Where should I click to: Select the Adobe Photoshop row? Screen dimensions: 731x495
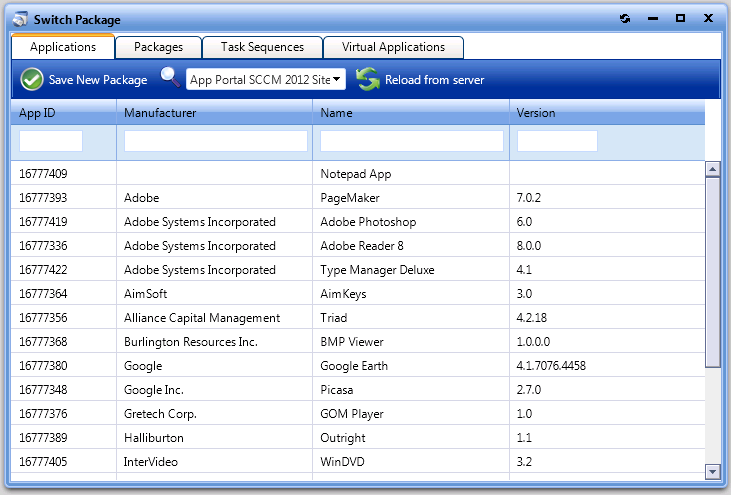point(358,221)
